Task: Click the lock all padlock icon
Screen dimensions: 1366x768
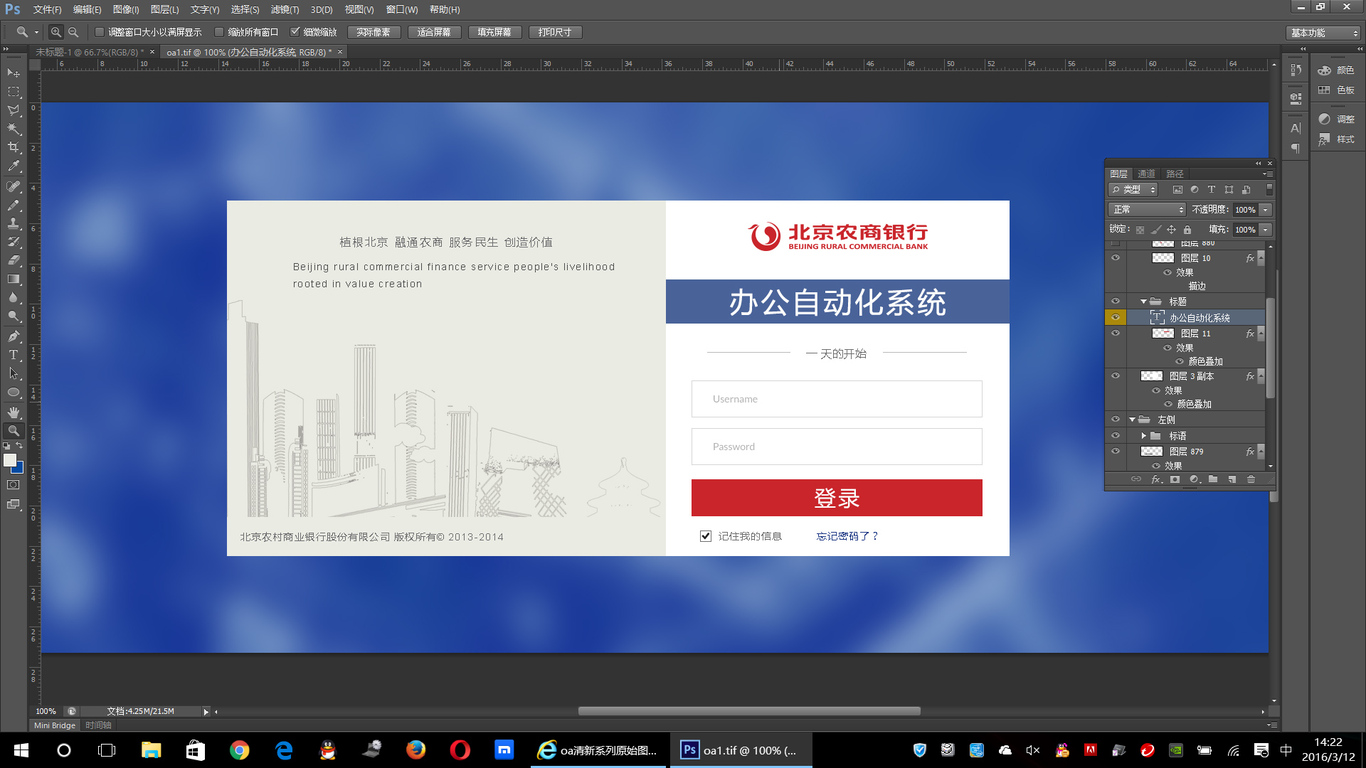Action: coord(1187,230)
